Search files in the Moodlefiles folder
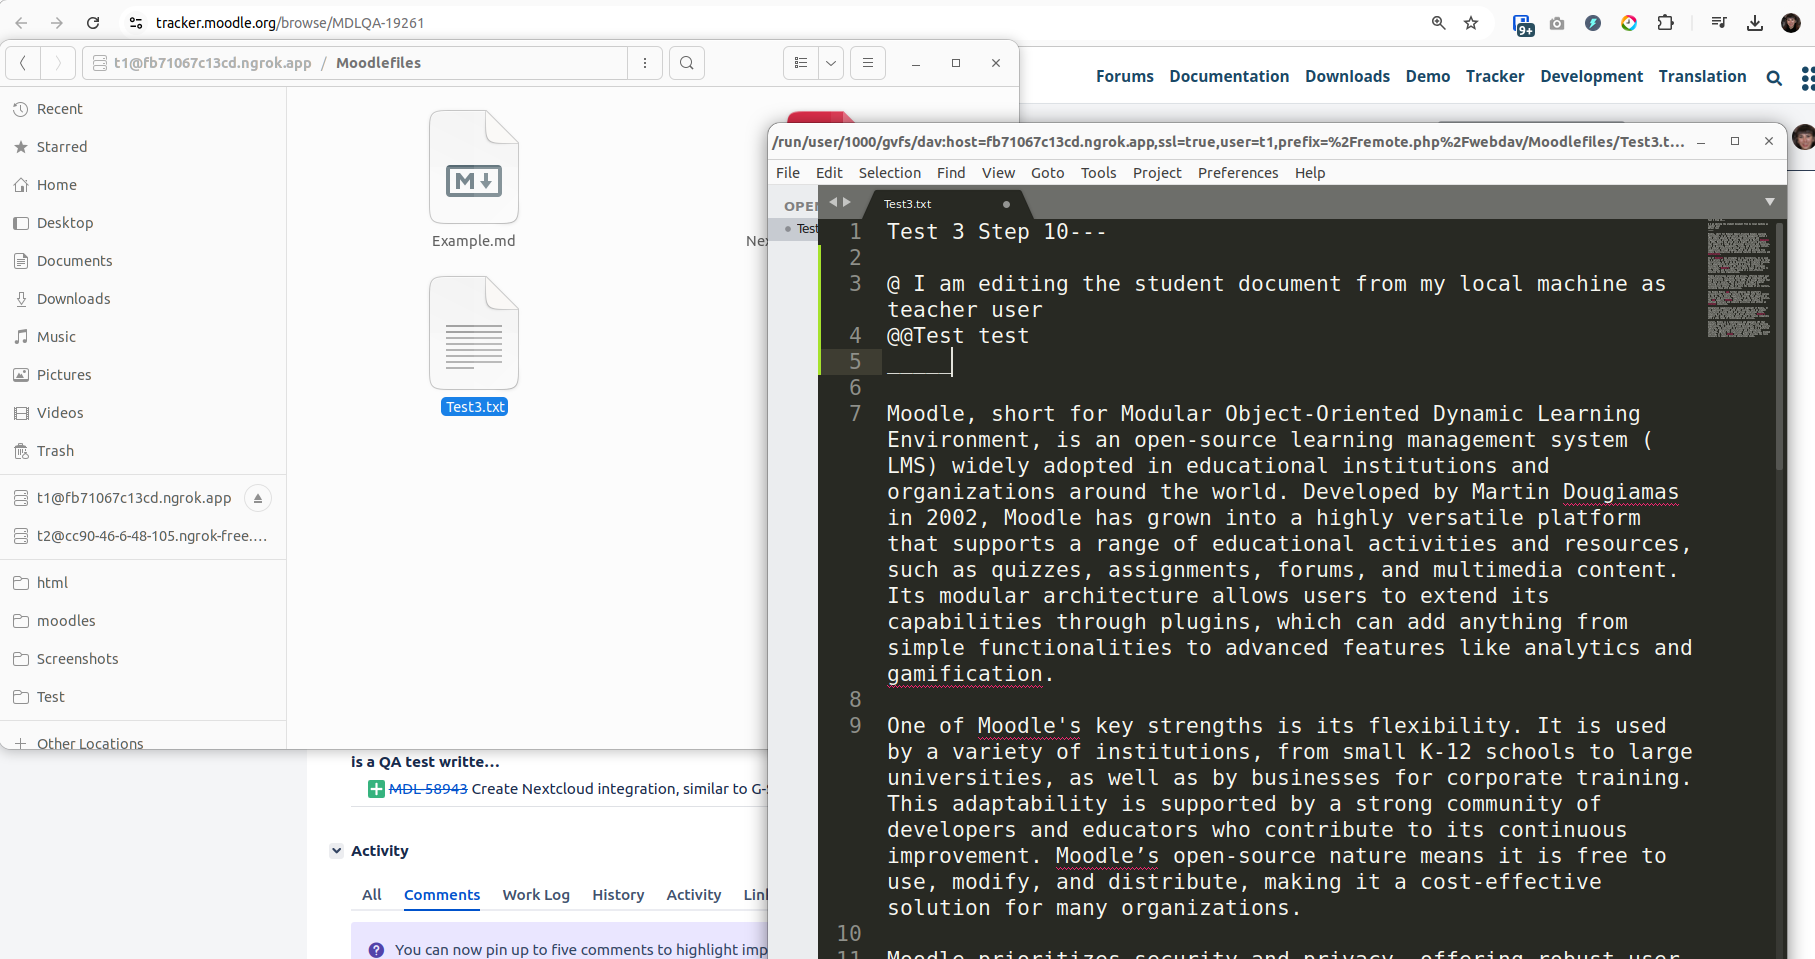The image size is (1815, 959). [687, 63]
